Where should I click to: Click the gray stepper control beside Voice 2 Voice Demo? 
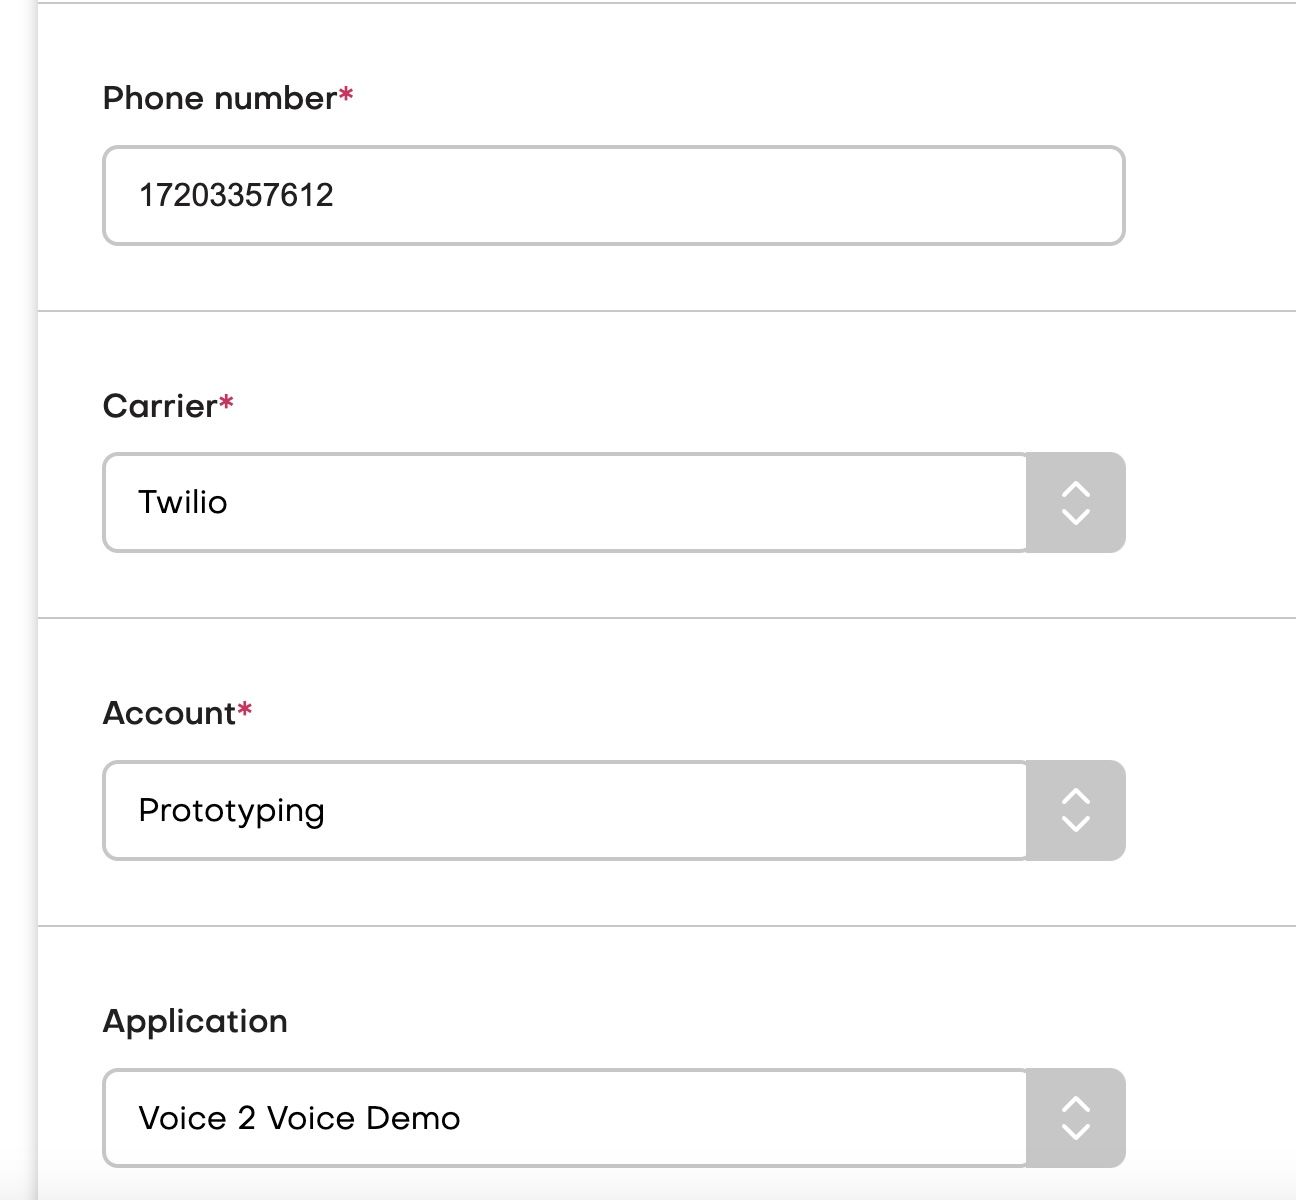1076,1118
